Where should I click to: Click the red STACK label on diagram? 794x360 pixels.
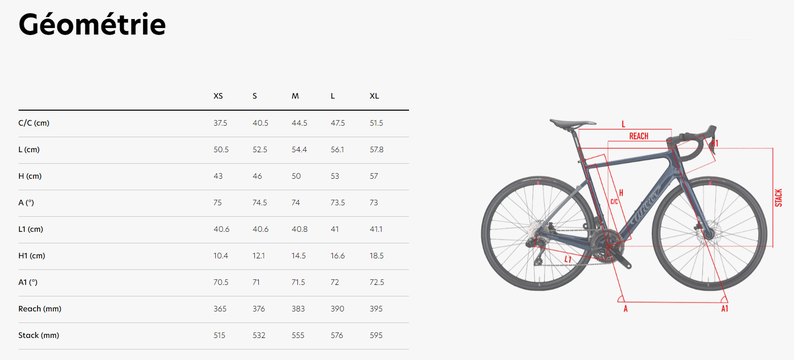tap(779, 197)
